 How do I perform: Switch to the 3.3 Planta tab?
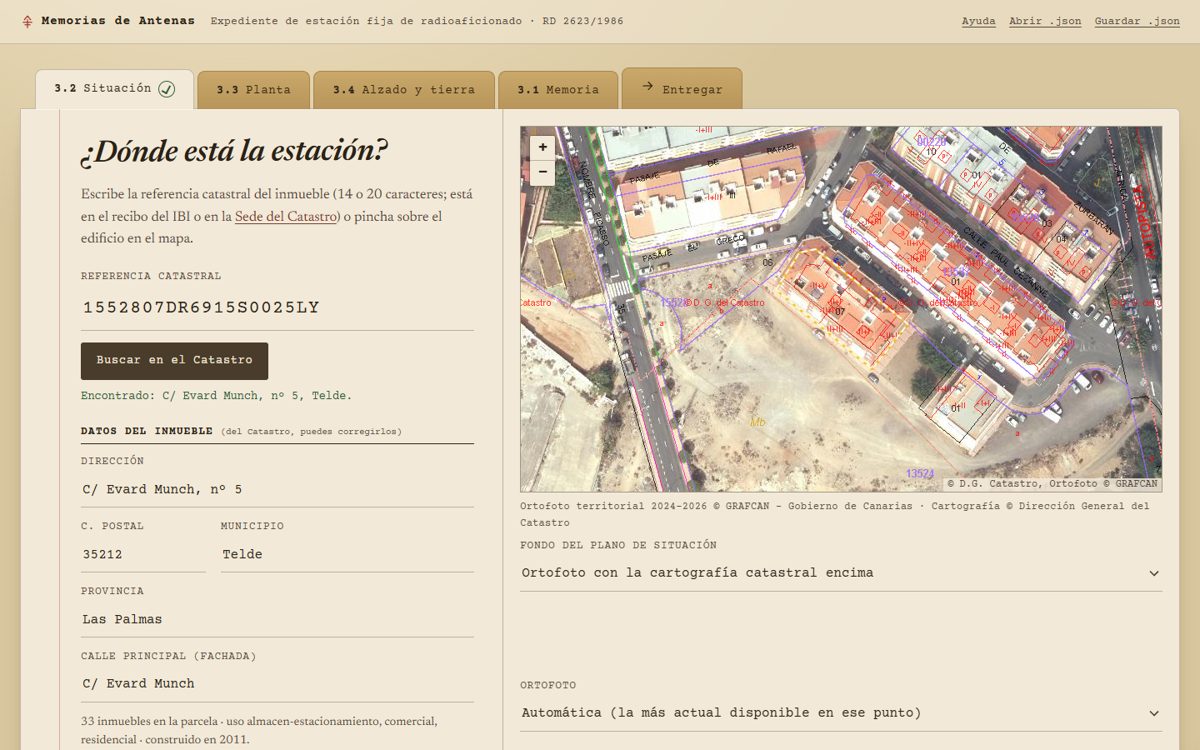[254, 90]
